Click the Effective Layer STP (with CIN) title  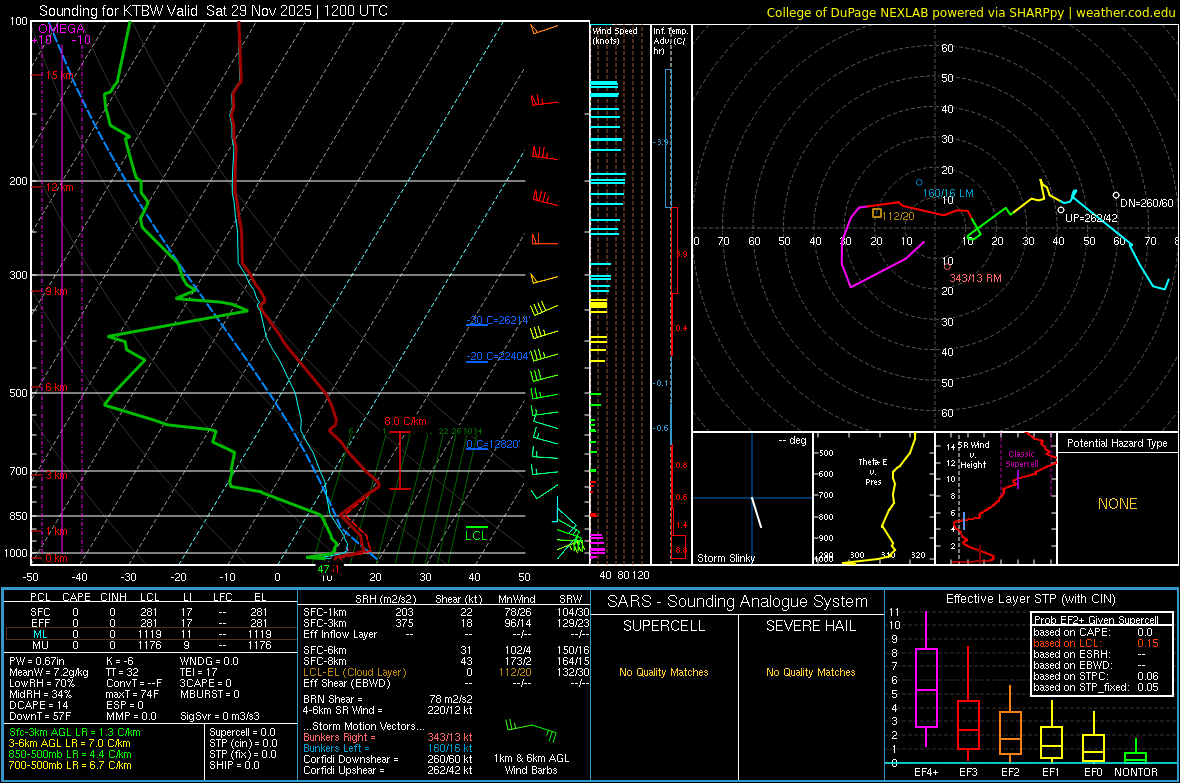pyautogui.click(x=1030, y=599)
